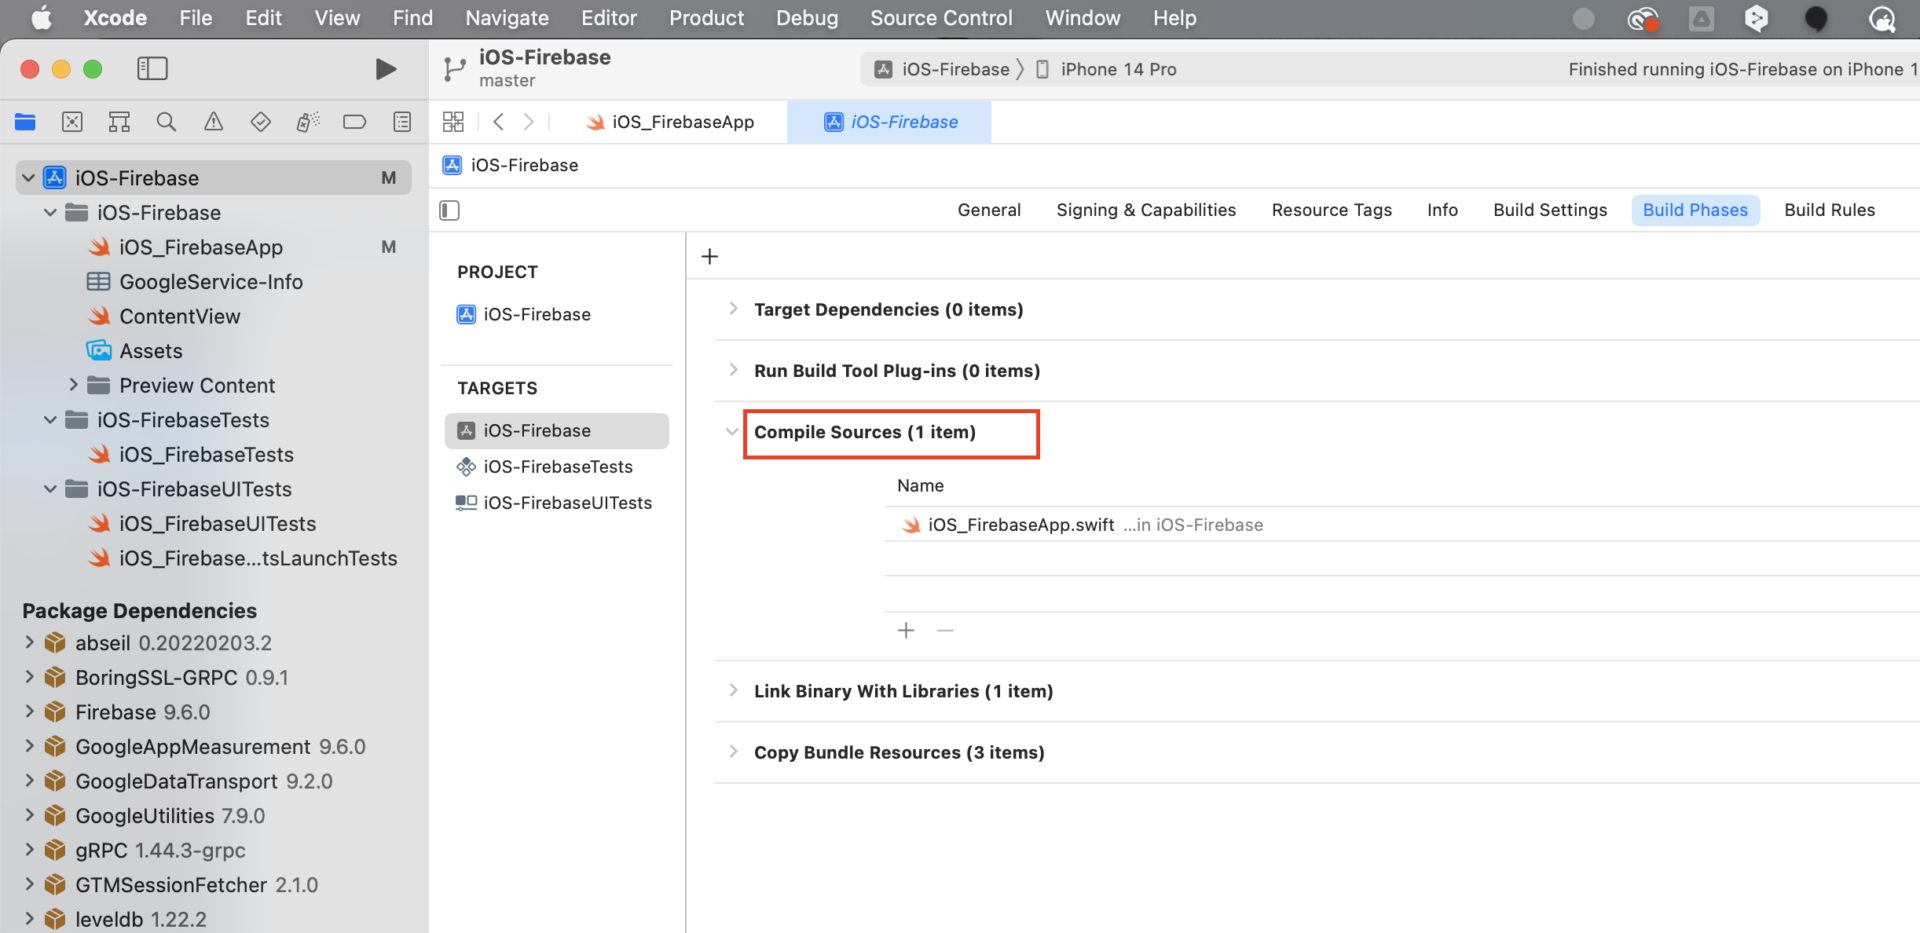This screenshot has width=1920, height=933.
Task: Click the add build phase plus button
Action: [710, 257]
